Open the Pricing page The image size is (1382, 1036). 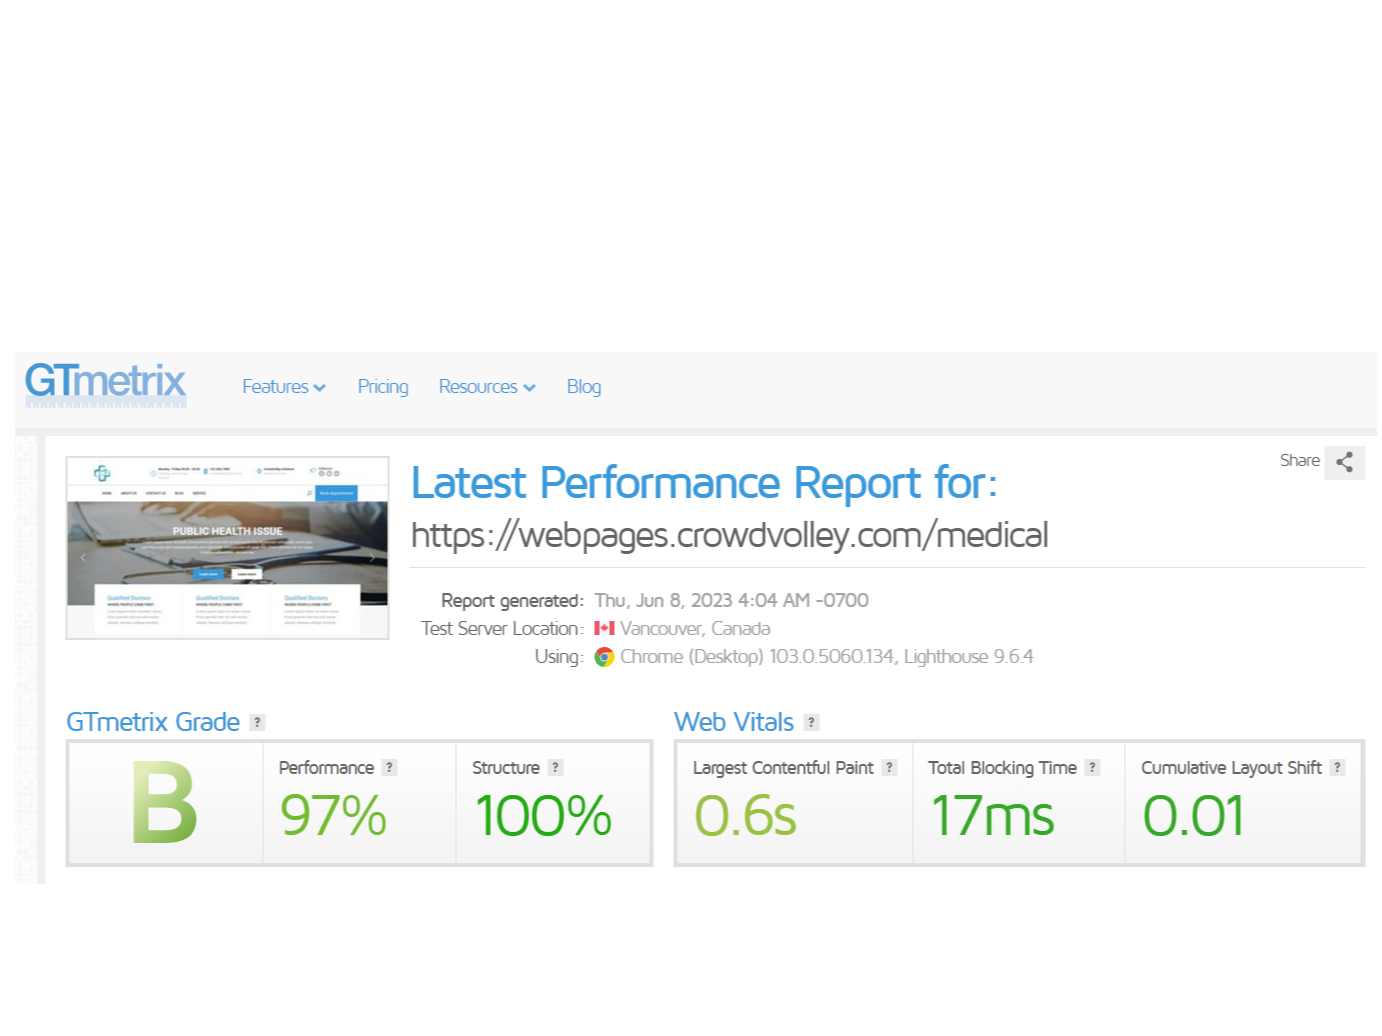(383, 386)
